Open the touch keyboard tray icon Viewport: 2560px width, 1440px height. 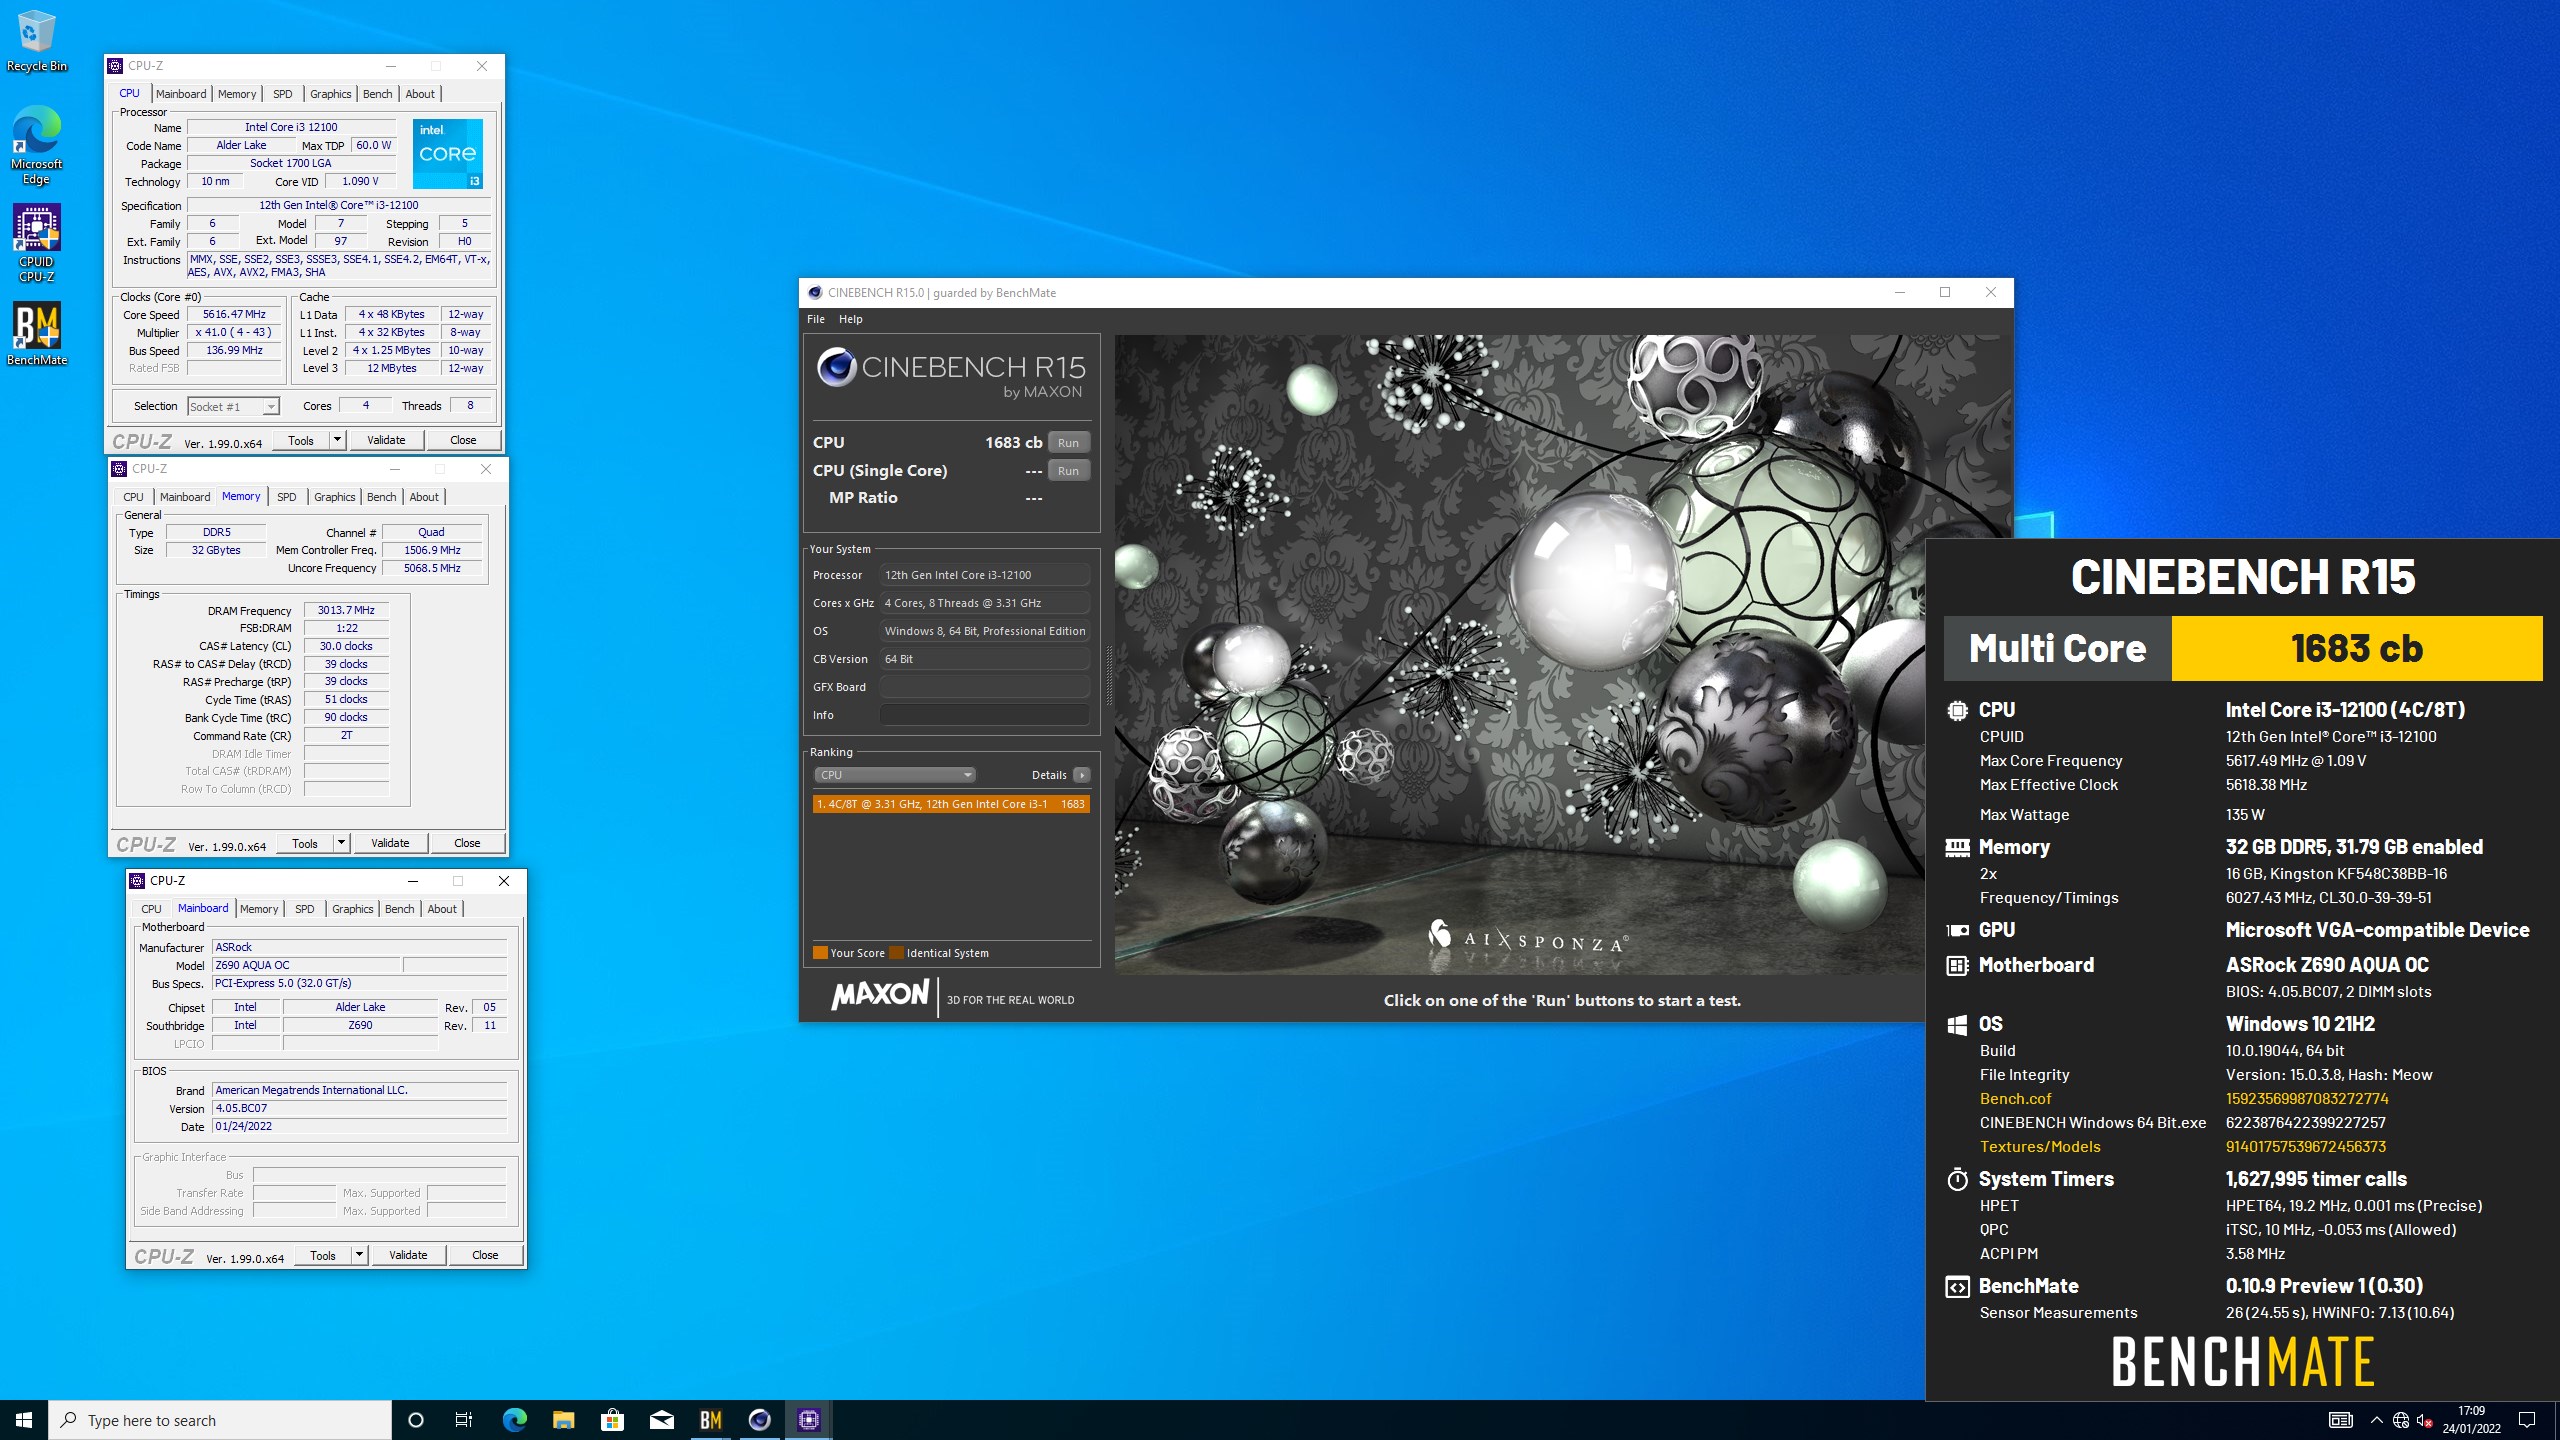click(2340, 1420)
